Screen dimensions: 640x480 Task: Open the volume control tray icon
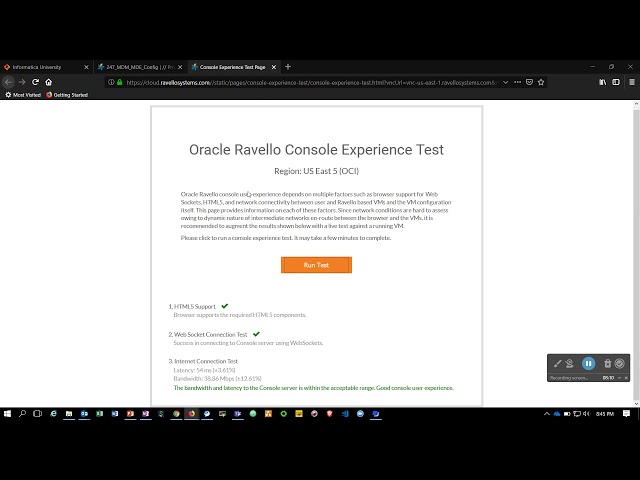[587, 413]
